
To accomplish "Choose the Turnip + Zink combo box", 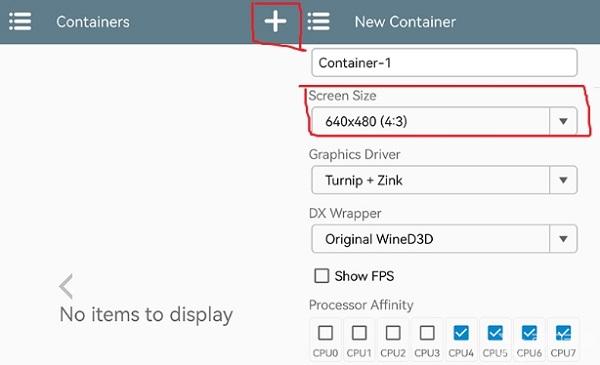I will pyautogui.click(x=444, y=180).
